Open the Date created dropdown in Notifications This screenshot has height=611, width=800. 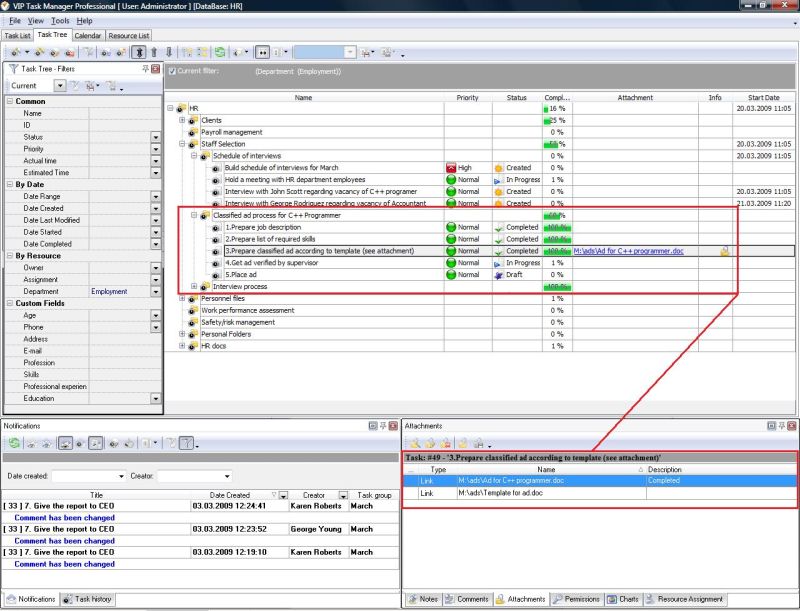pyautogui.click(x=121, y=476)
